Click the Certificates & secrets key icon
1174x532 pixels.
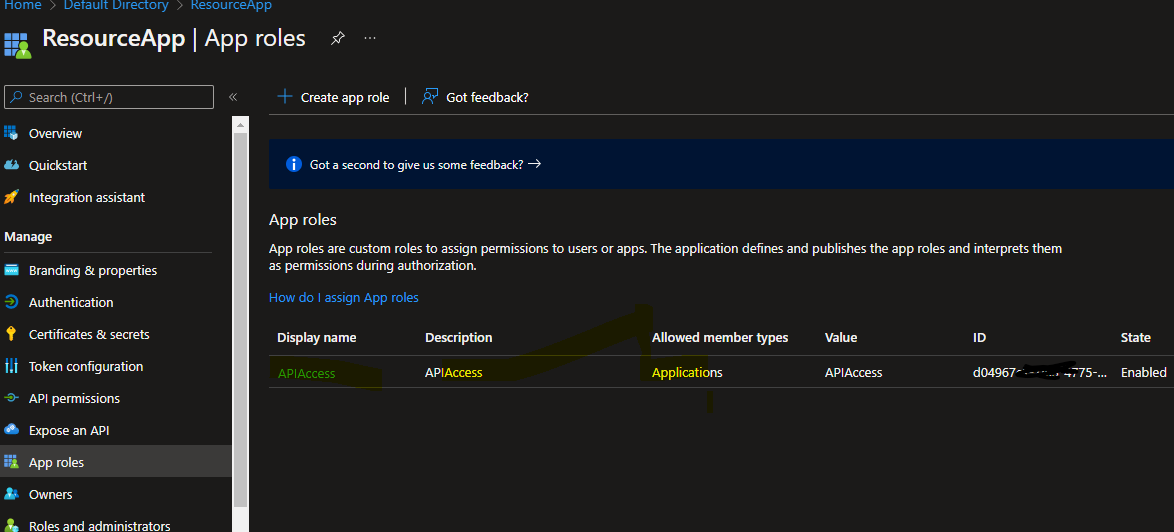pyautogui.click(x=12, y=334)
